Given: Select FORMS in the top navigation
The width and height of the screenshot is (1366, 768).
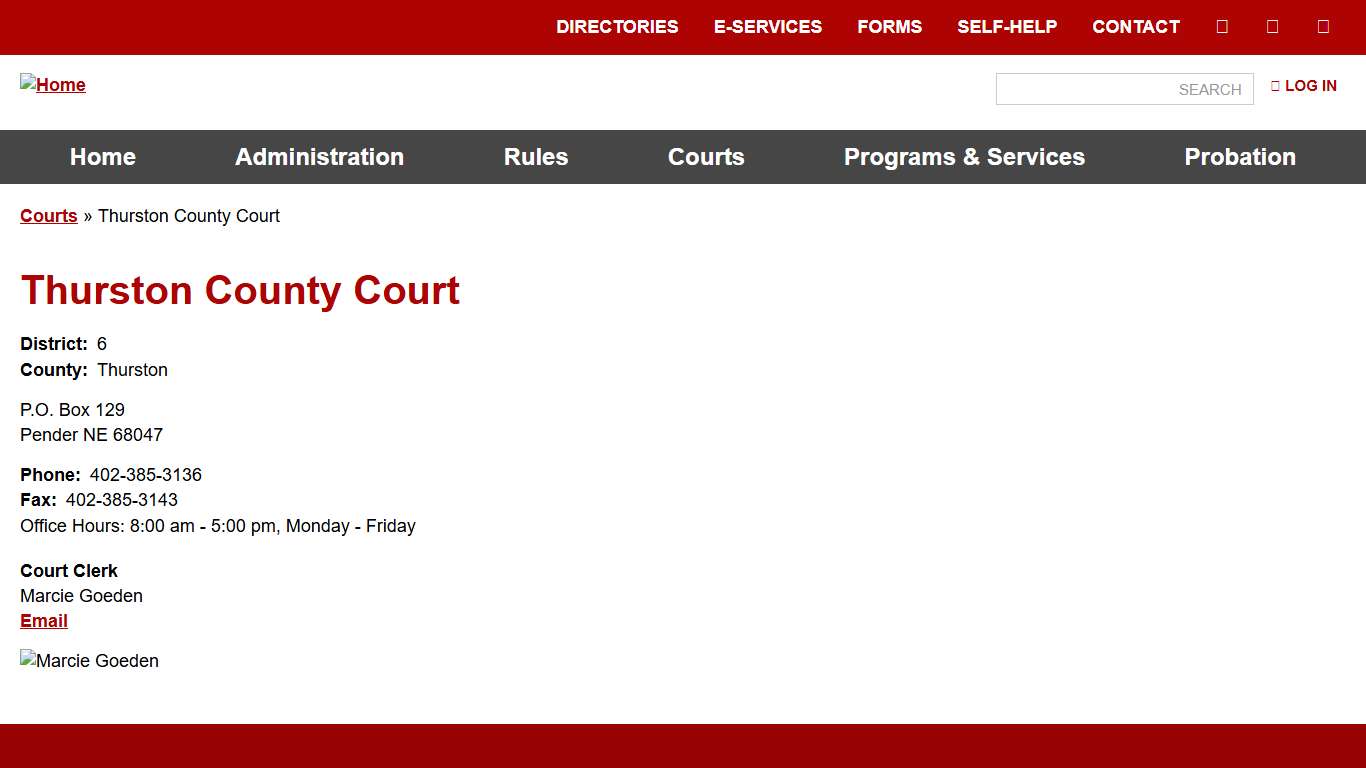Looking at the screenshot, I should coord(889,27).
